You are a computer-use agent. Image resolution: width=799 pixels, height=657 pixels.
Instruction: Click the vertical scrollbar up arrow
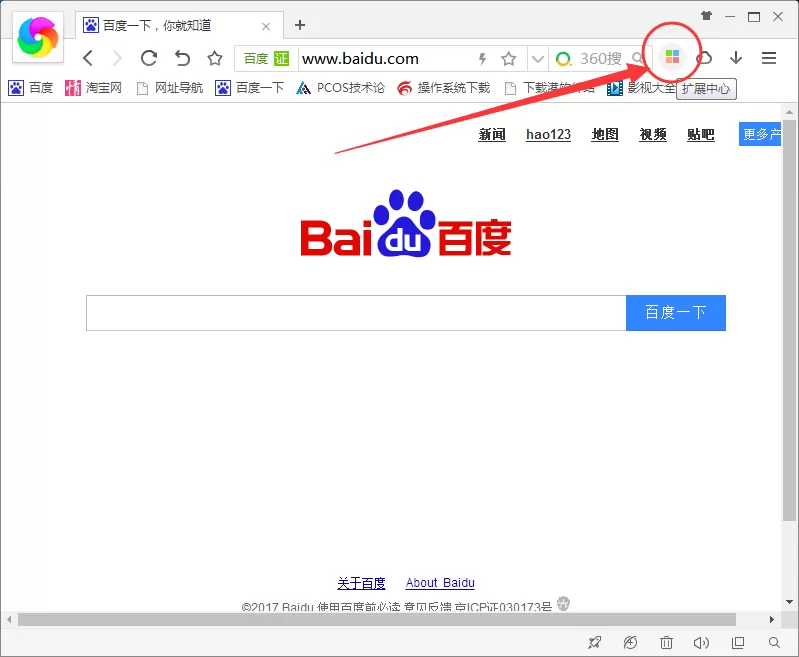click(x=789, y=112)
